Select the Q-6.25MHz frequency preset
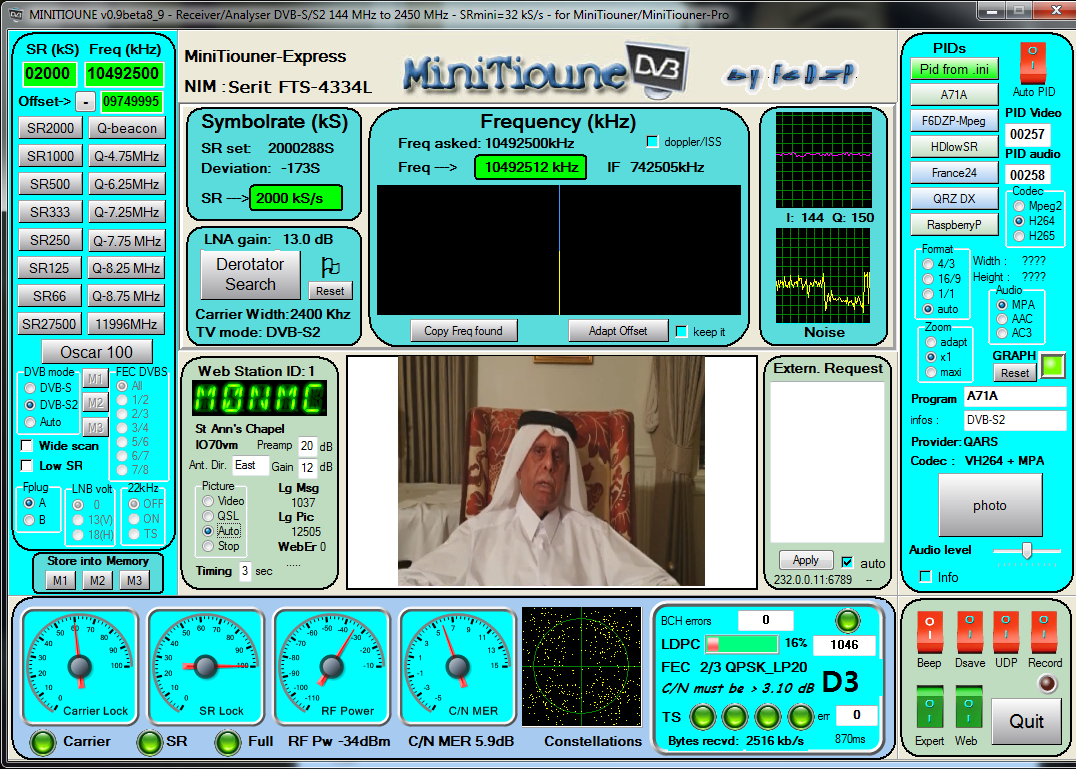 point(127,185)
